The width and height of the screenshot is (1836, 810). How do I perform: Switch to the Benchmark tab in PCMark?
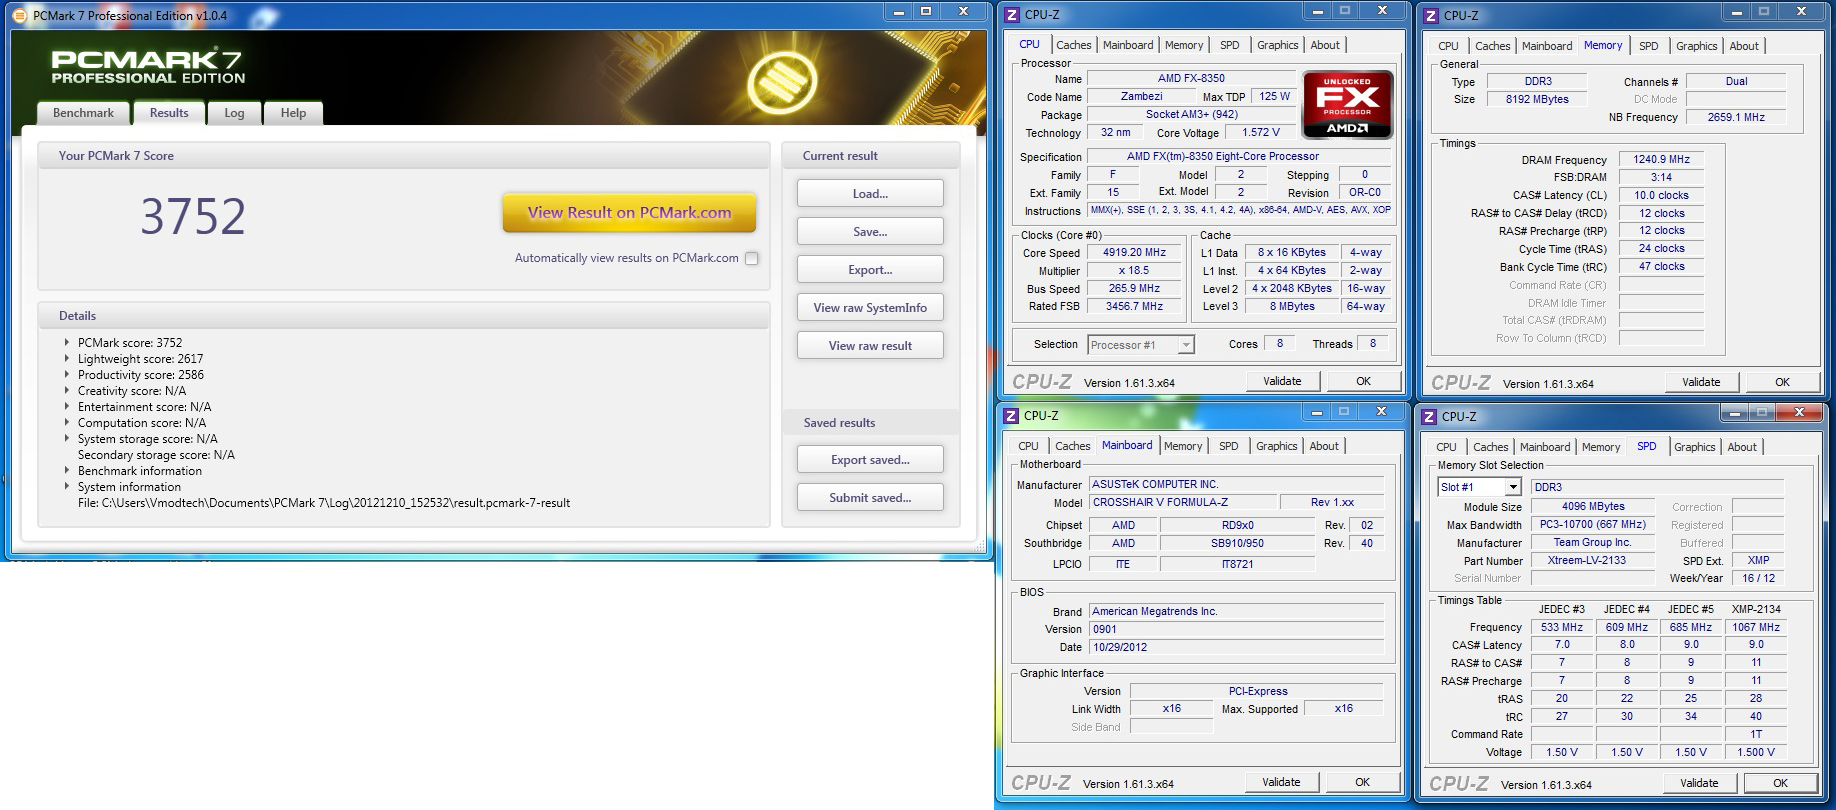[83, 113]
